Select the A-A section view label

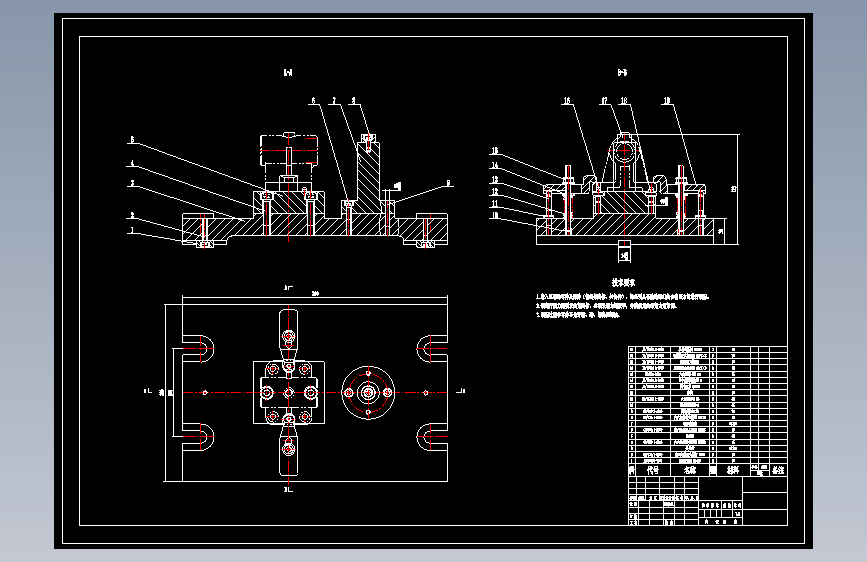point(288,72)
